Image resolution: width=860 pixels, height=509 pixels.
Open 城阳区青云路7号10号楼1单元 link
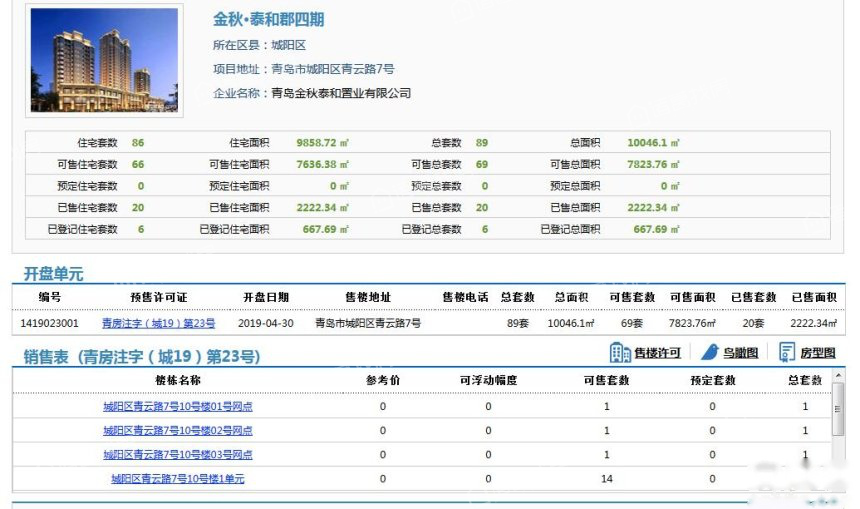tap(178, 479)
